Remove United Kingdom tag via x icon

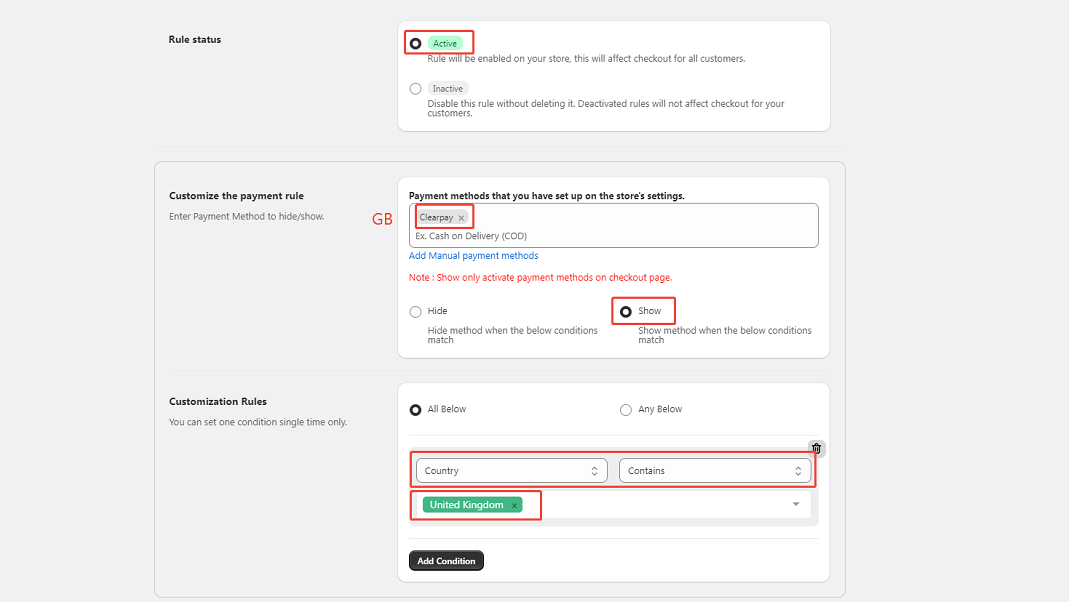click(514, 506)
